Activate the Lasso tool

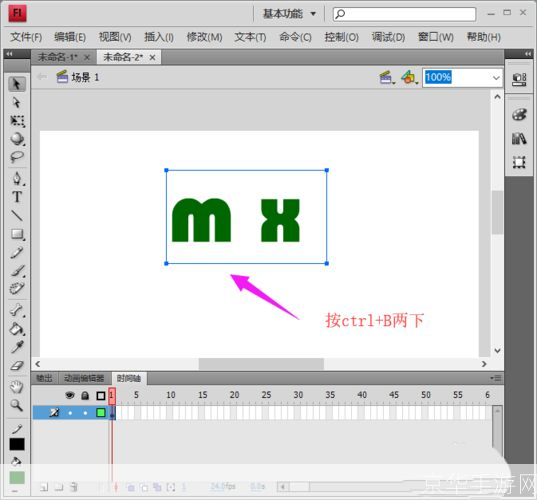coord(16,157)
